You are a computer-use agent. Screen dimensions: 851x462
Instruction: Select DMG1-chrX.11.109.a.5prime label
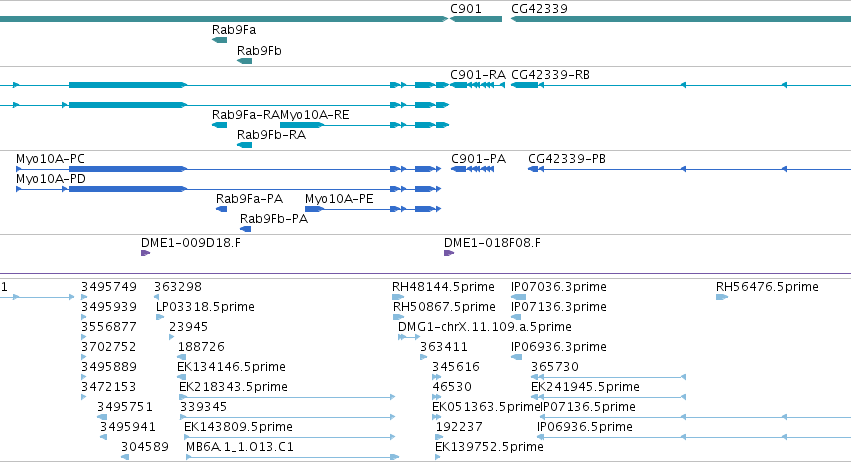(485, 327)
